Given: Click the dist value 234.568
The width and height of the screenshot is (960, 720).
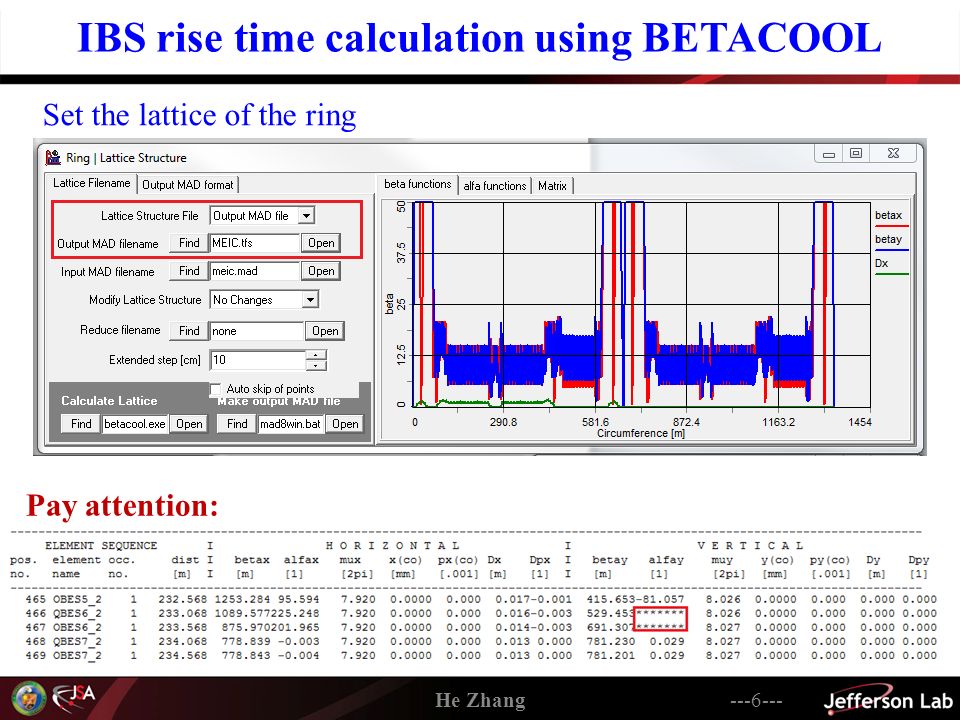Looking at the screenshot, I should pos(182,655).
